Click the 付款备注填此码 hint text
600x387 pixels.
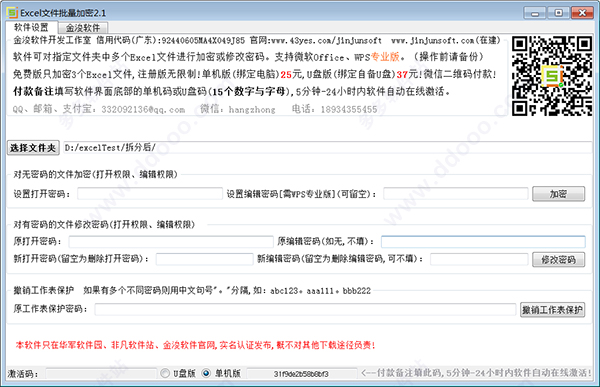pyautogui.click(x=476, y=373)
